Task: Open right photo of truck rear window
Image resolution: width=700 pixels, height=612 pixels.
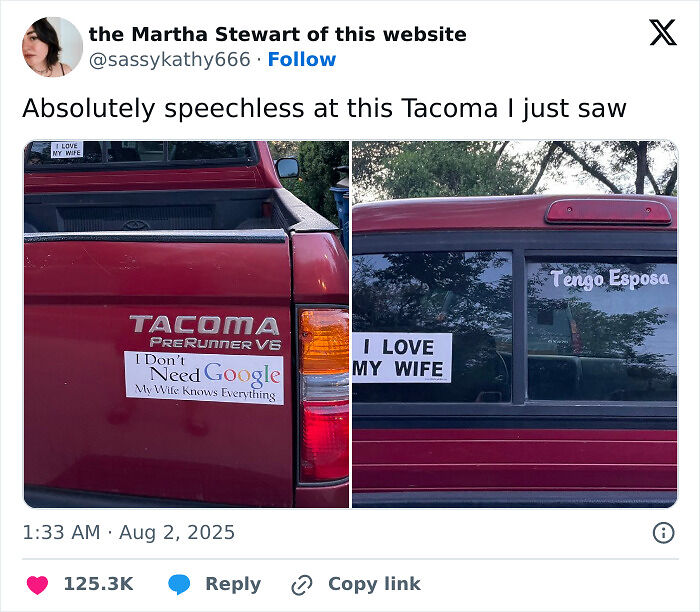Action: click(x=515, y=324)
